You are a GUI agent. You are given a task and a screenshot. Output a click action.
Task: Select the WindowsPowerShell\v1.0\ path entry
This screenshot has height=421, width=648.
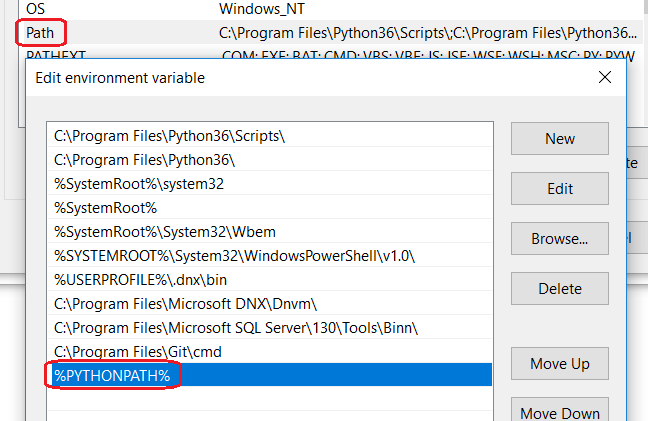tap(269, 256)
